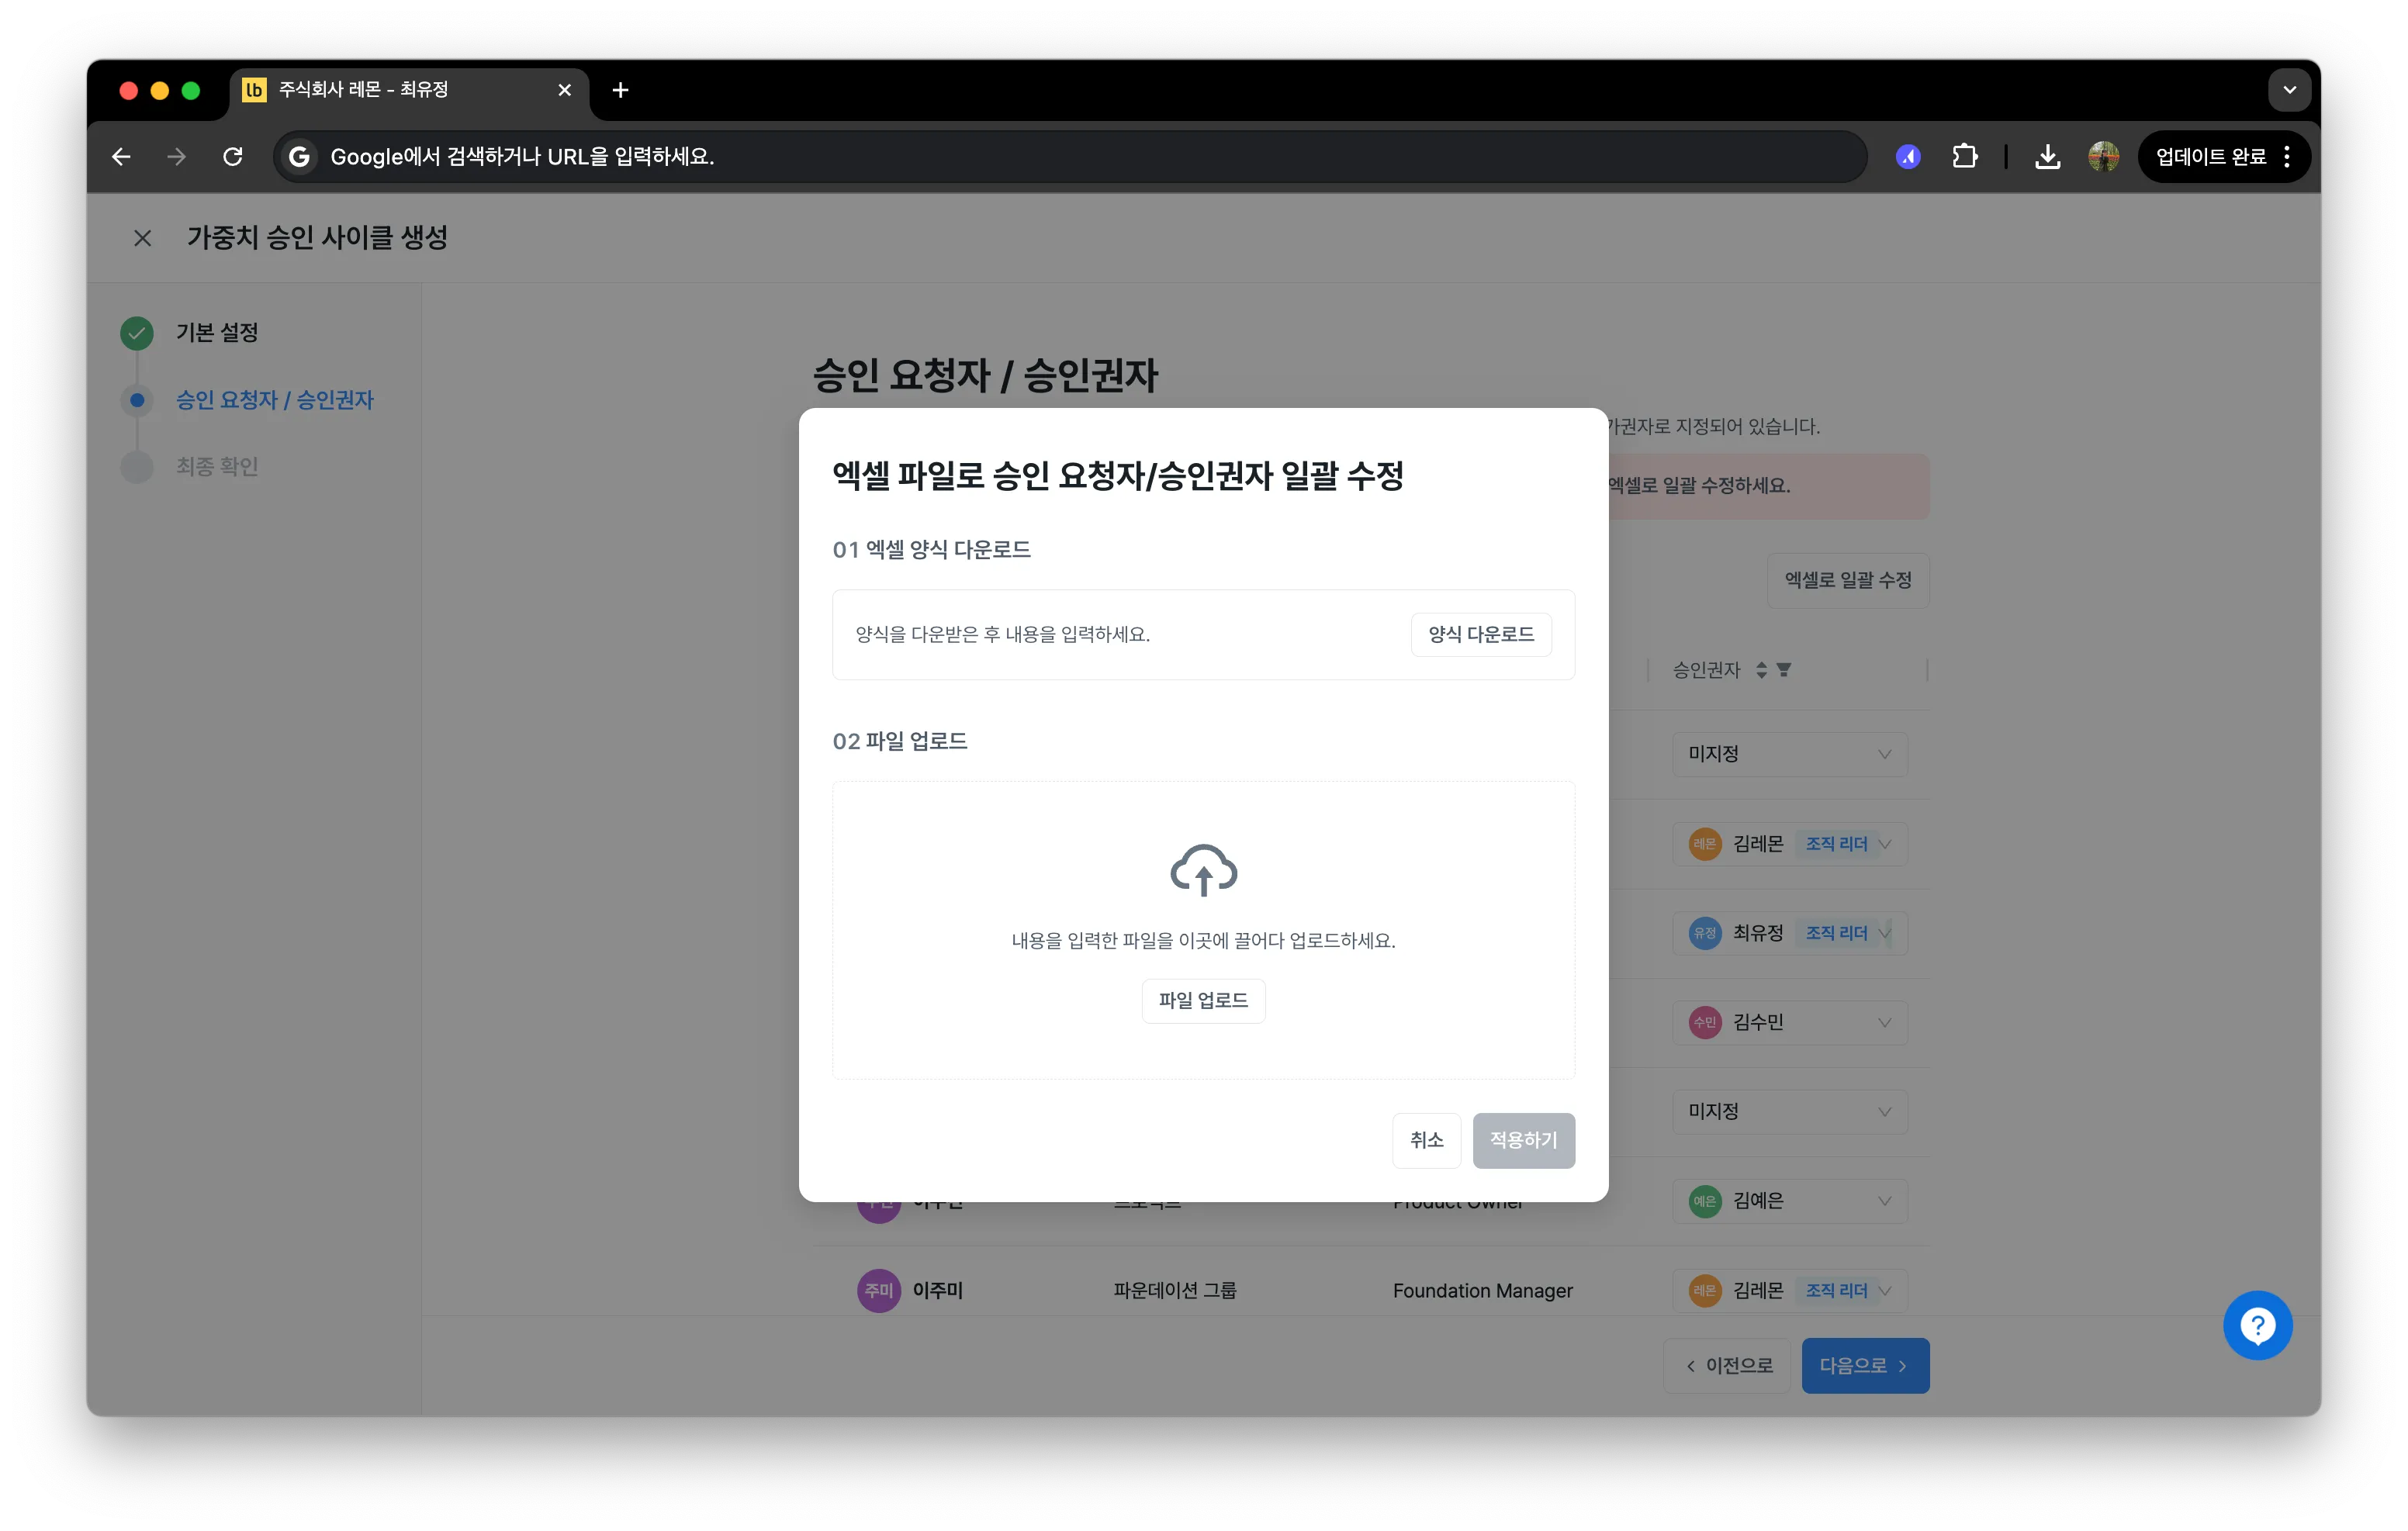Click the 파운데이션 그룹 cell
The image size is (2408, 1531).
(1175, 1290)
